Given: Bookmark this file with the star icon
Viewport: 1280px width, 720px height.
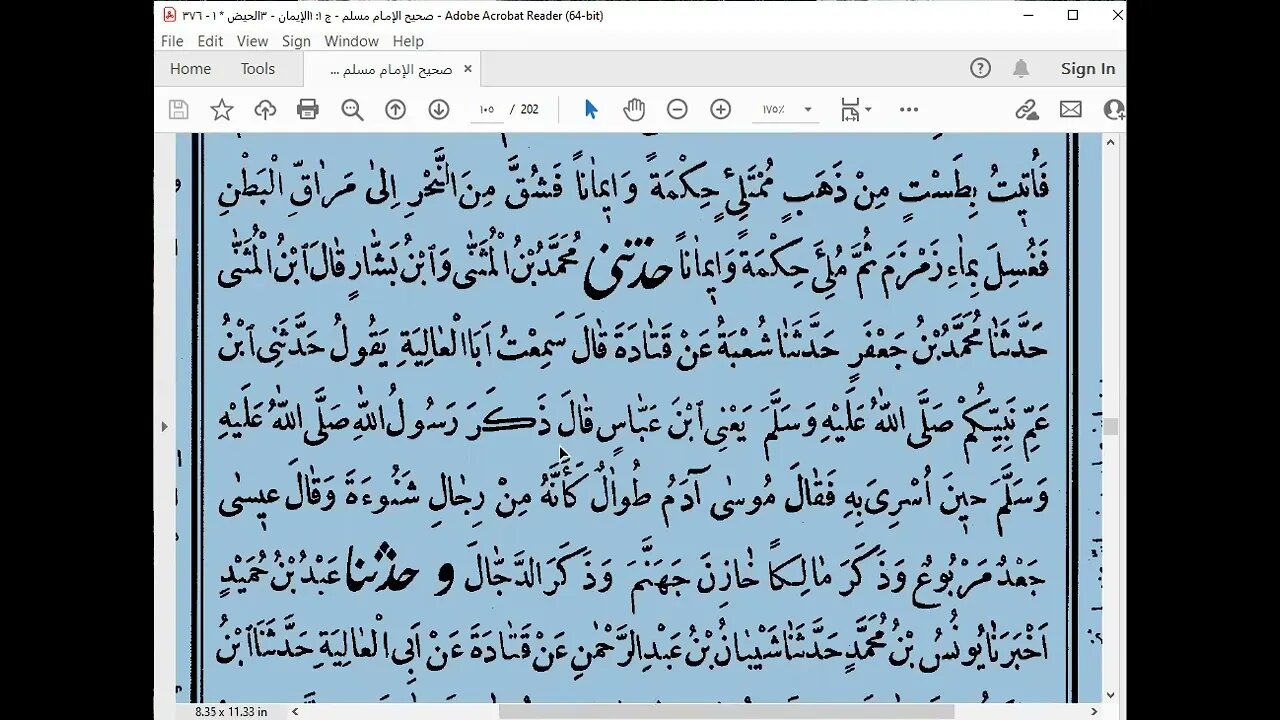Looking at the screenshot, I should click(x=222, y=110).
